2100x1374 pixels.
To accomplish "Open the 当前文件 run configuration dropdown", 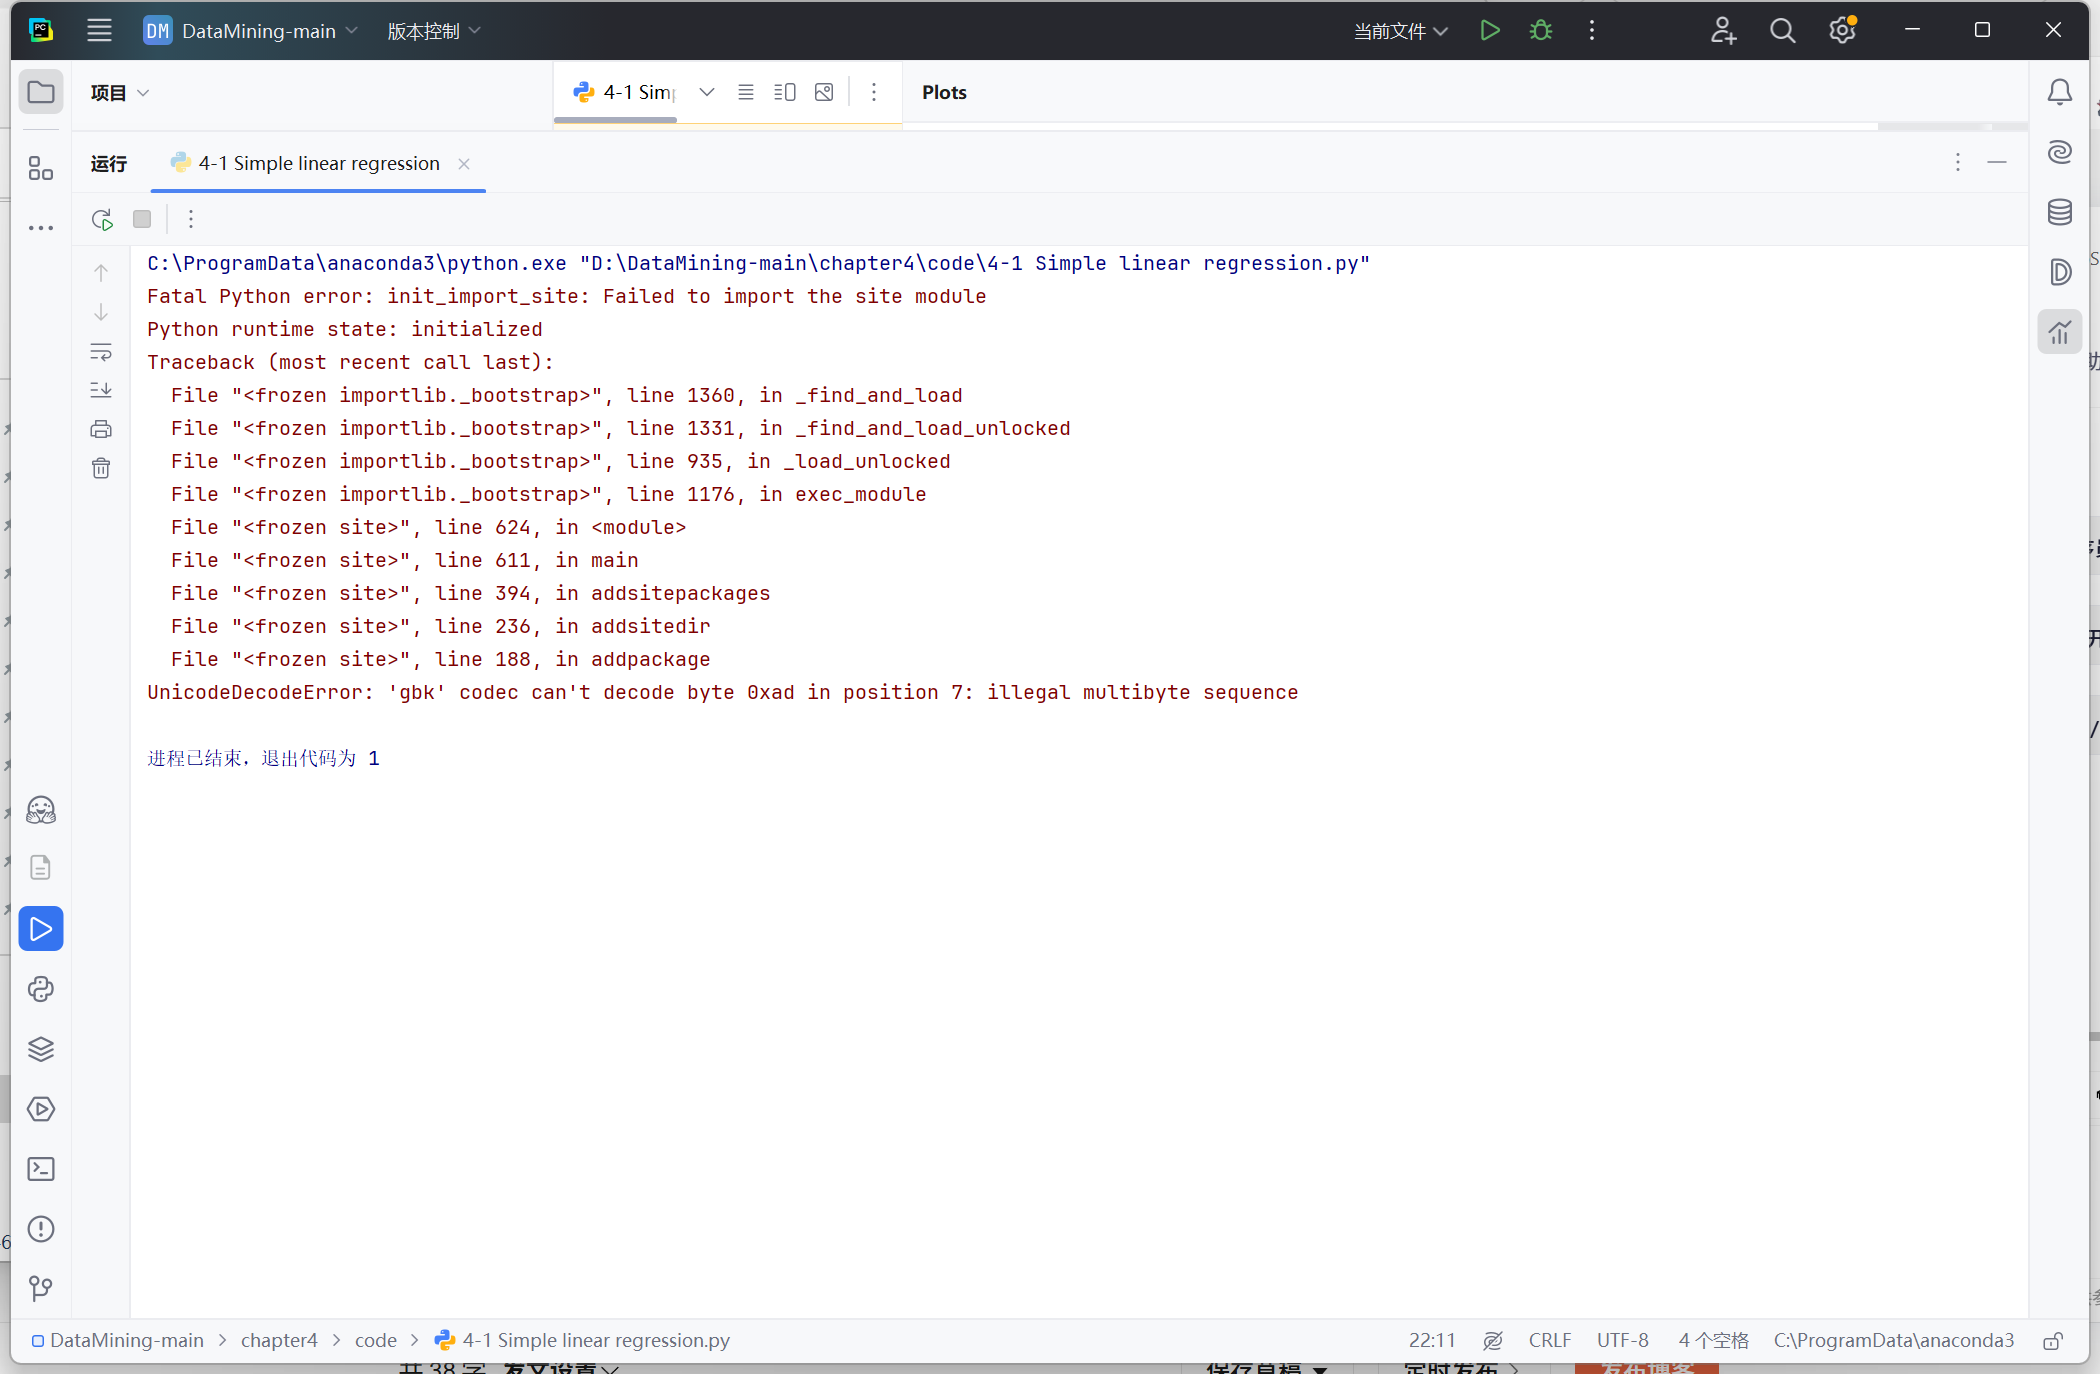I will click(1400, 31).
